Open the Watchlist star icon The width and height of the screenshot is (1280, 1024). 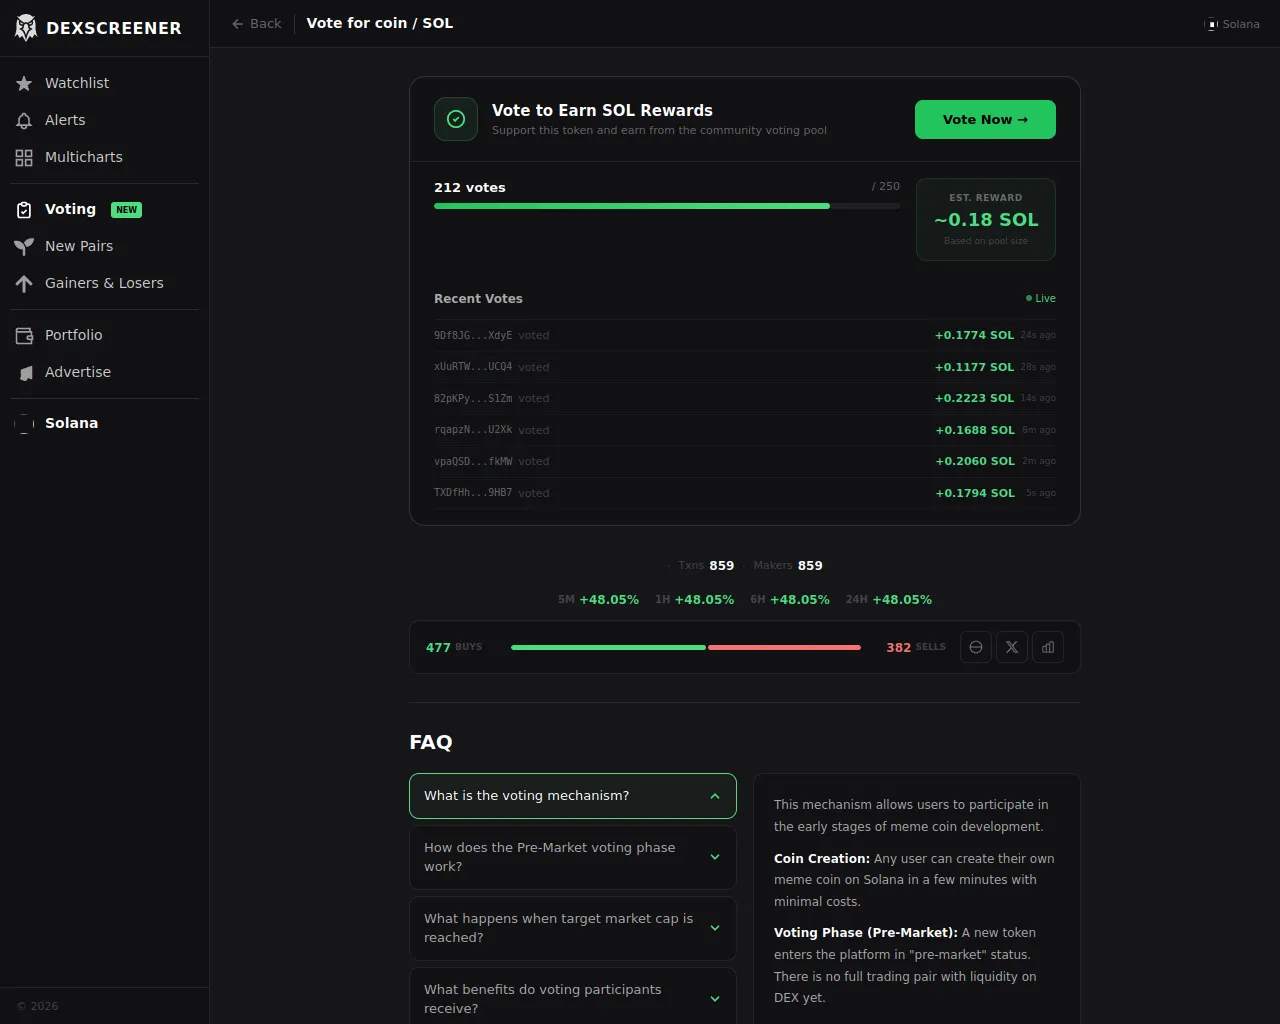[x=24, y=84]
